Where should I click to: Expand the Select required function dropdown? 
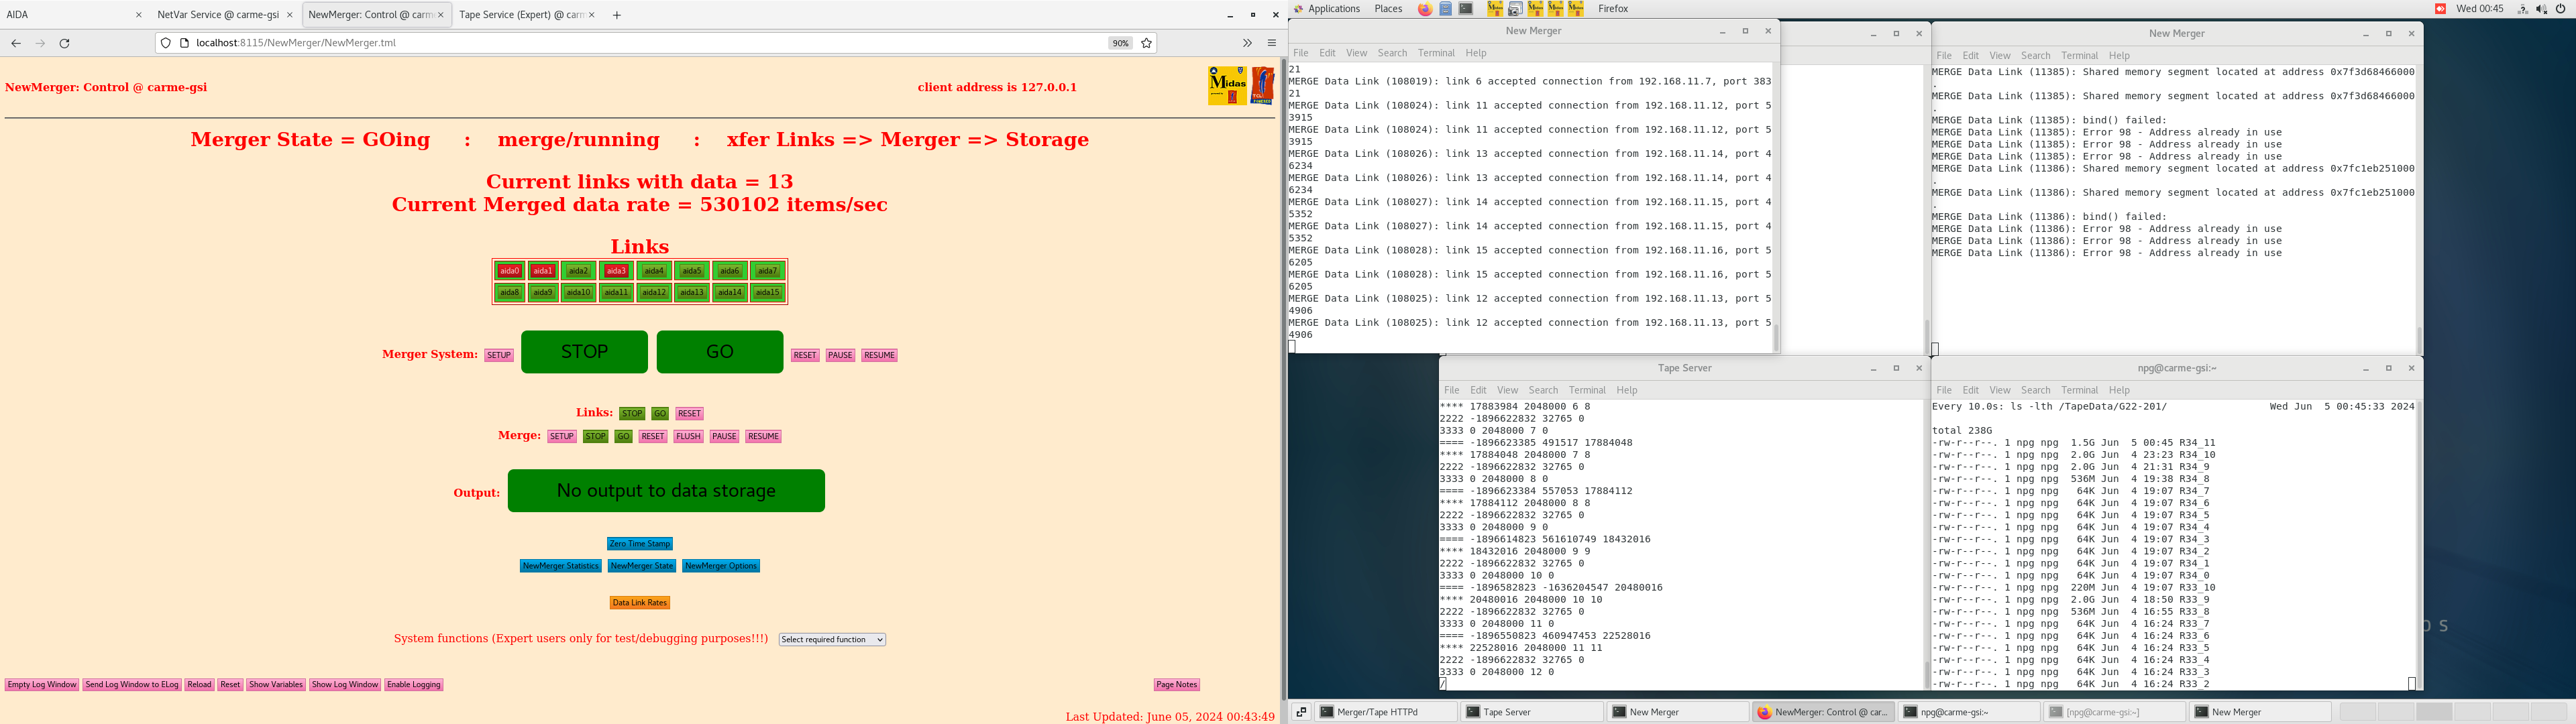[x=832, y=640]
